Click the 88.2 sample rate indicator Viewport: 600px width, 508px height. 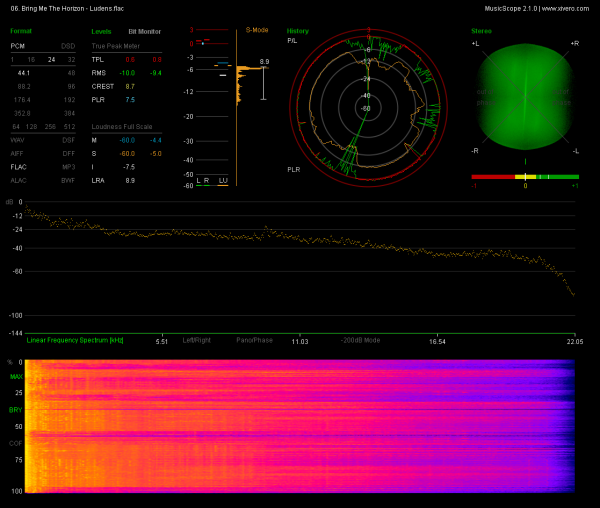[x=24, y=87]
